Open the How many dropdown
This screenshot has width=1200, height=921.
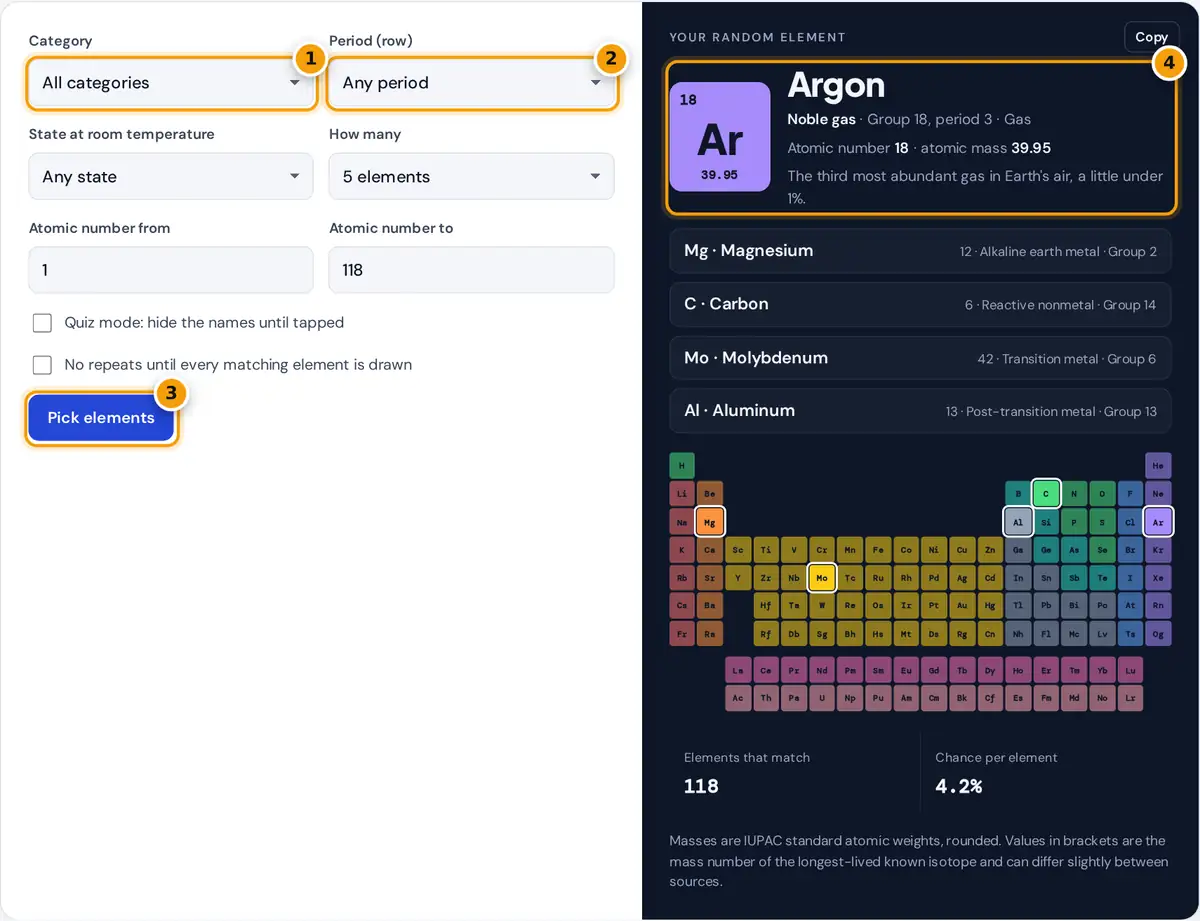(471, 177)
